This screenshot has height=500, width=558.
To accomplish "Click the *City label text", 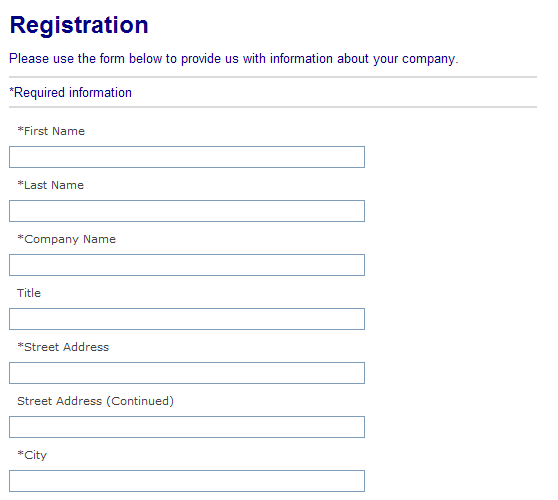I will pos(32,455).
